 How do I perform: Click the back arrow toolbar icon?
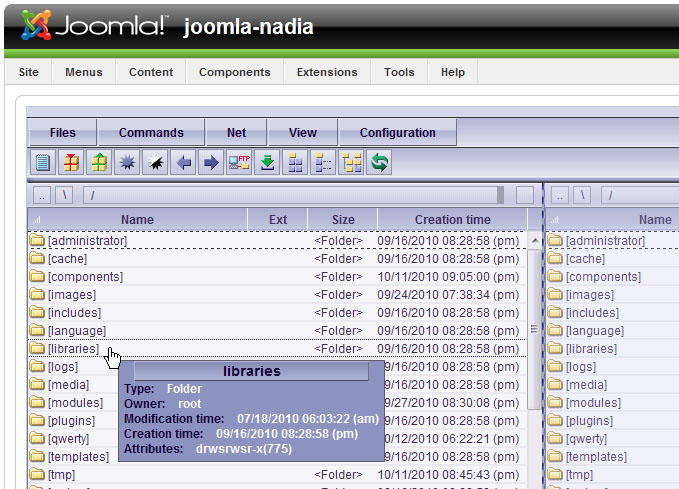tap(183, 163)
